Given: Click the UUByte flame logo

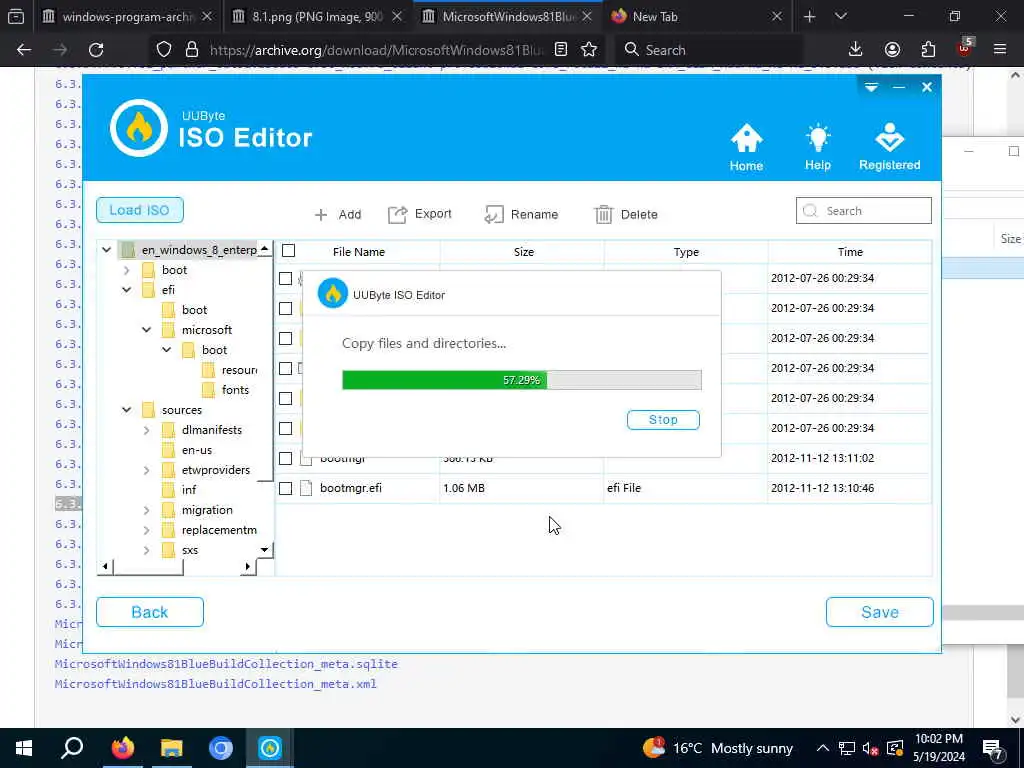Looking at the screenshot, I should pyautogui.click(x=138, y=128).
